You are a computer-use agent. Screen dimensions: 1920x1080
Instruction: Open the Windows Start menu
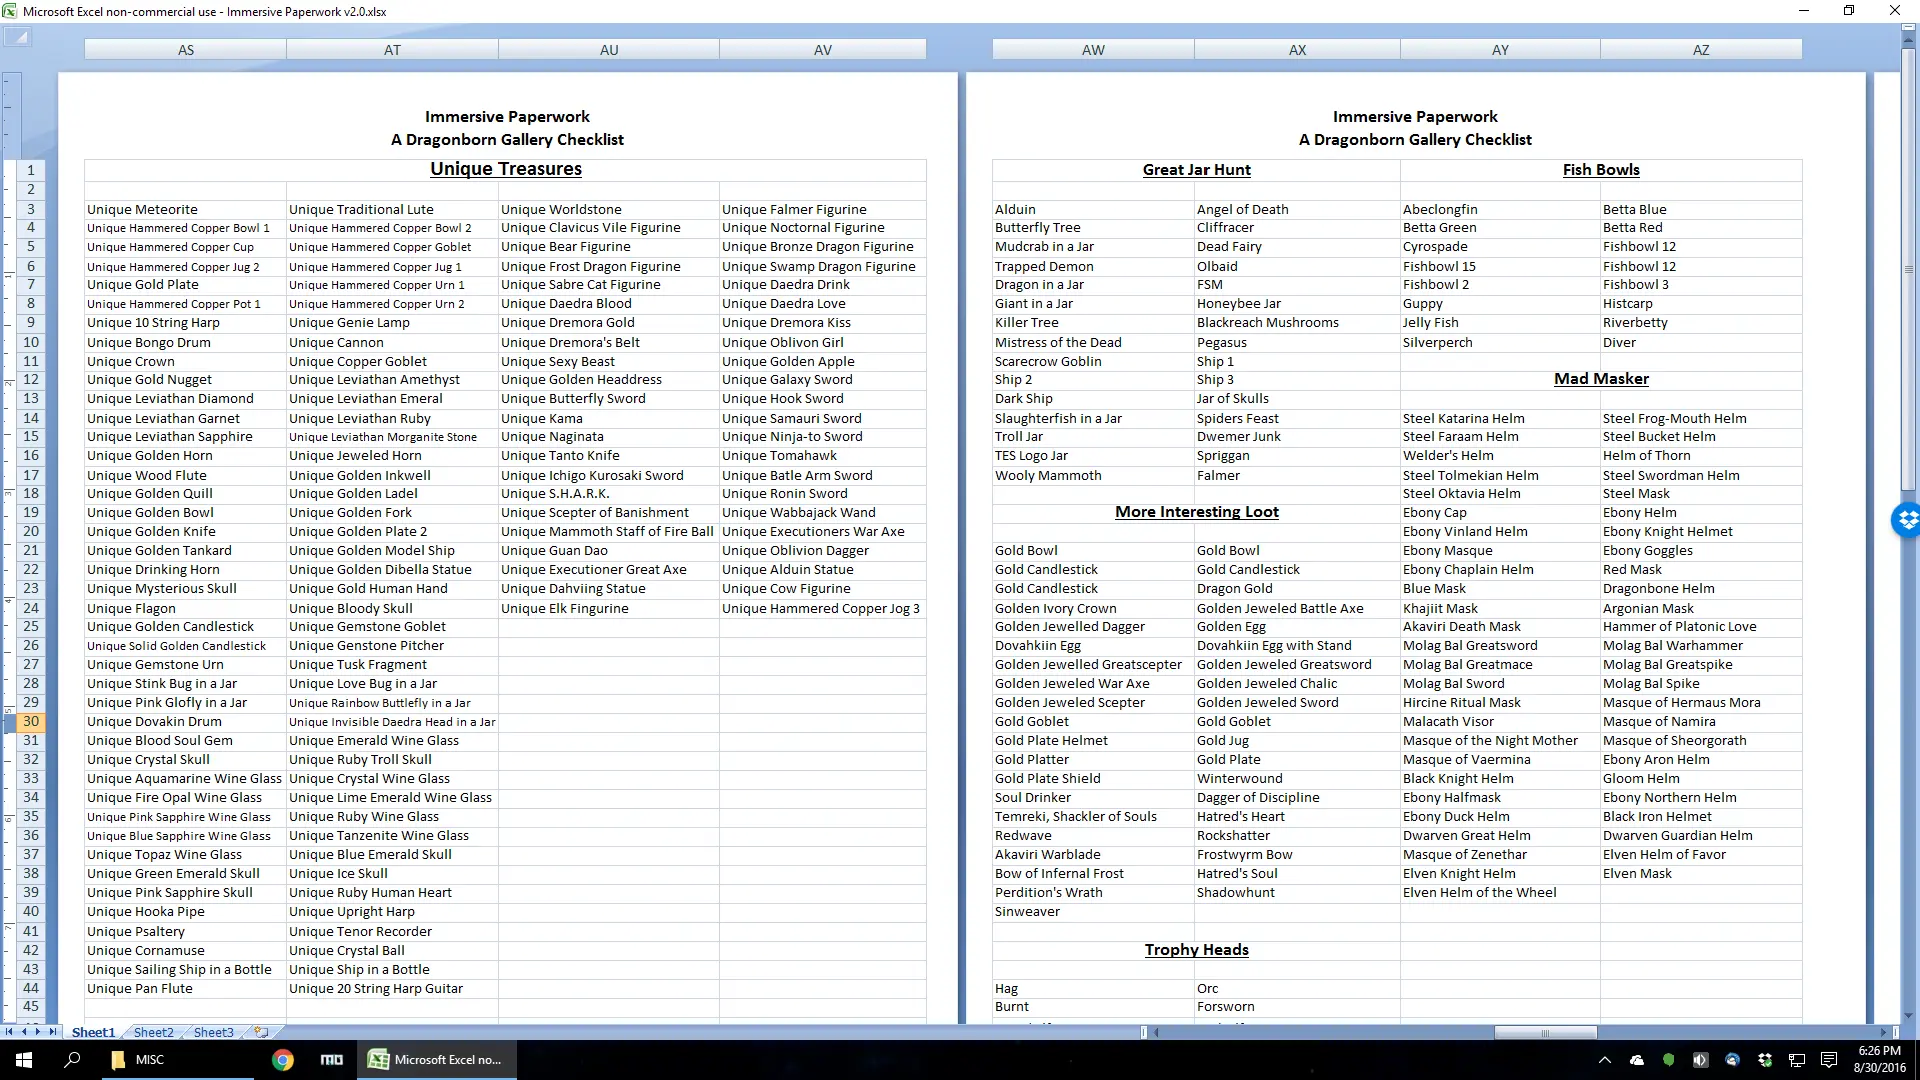coord(24,1060)
